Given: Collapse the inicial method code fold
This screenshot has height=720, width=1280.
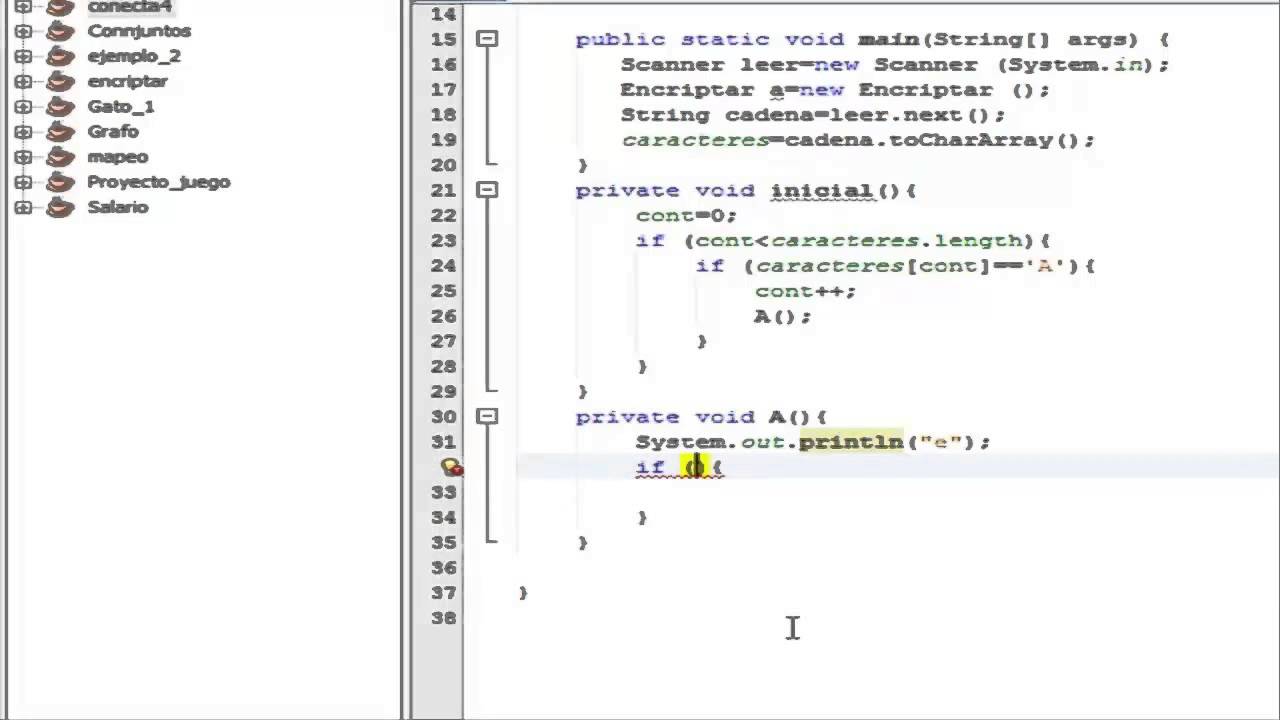Looking at the screenshot, I should click(487, 190).
